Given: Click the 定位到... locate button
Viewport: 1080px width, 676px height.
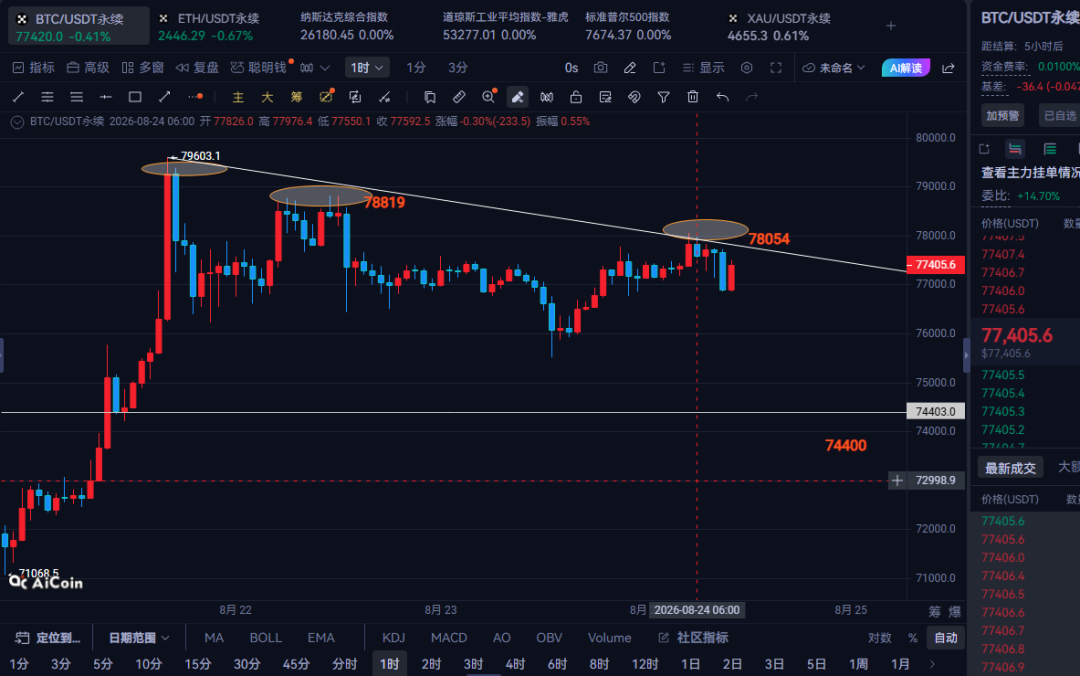Looking at the screenshot, I should [48, 637].
